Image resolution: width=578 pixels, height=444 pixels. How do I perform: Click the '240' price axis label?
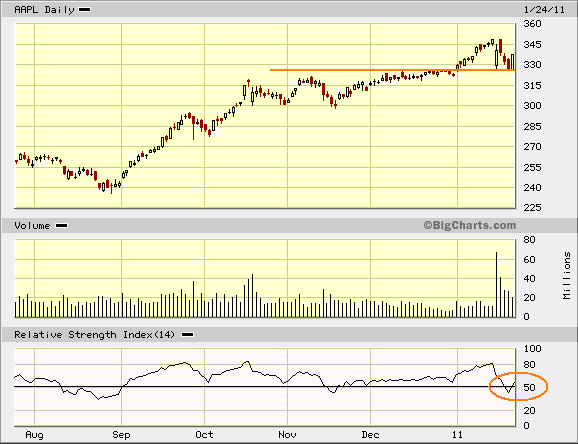(x=532, y=187)
